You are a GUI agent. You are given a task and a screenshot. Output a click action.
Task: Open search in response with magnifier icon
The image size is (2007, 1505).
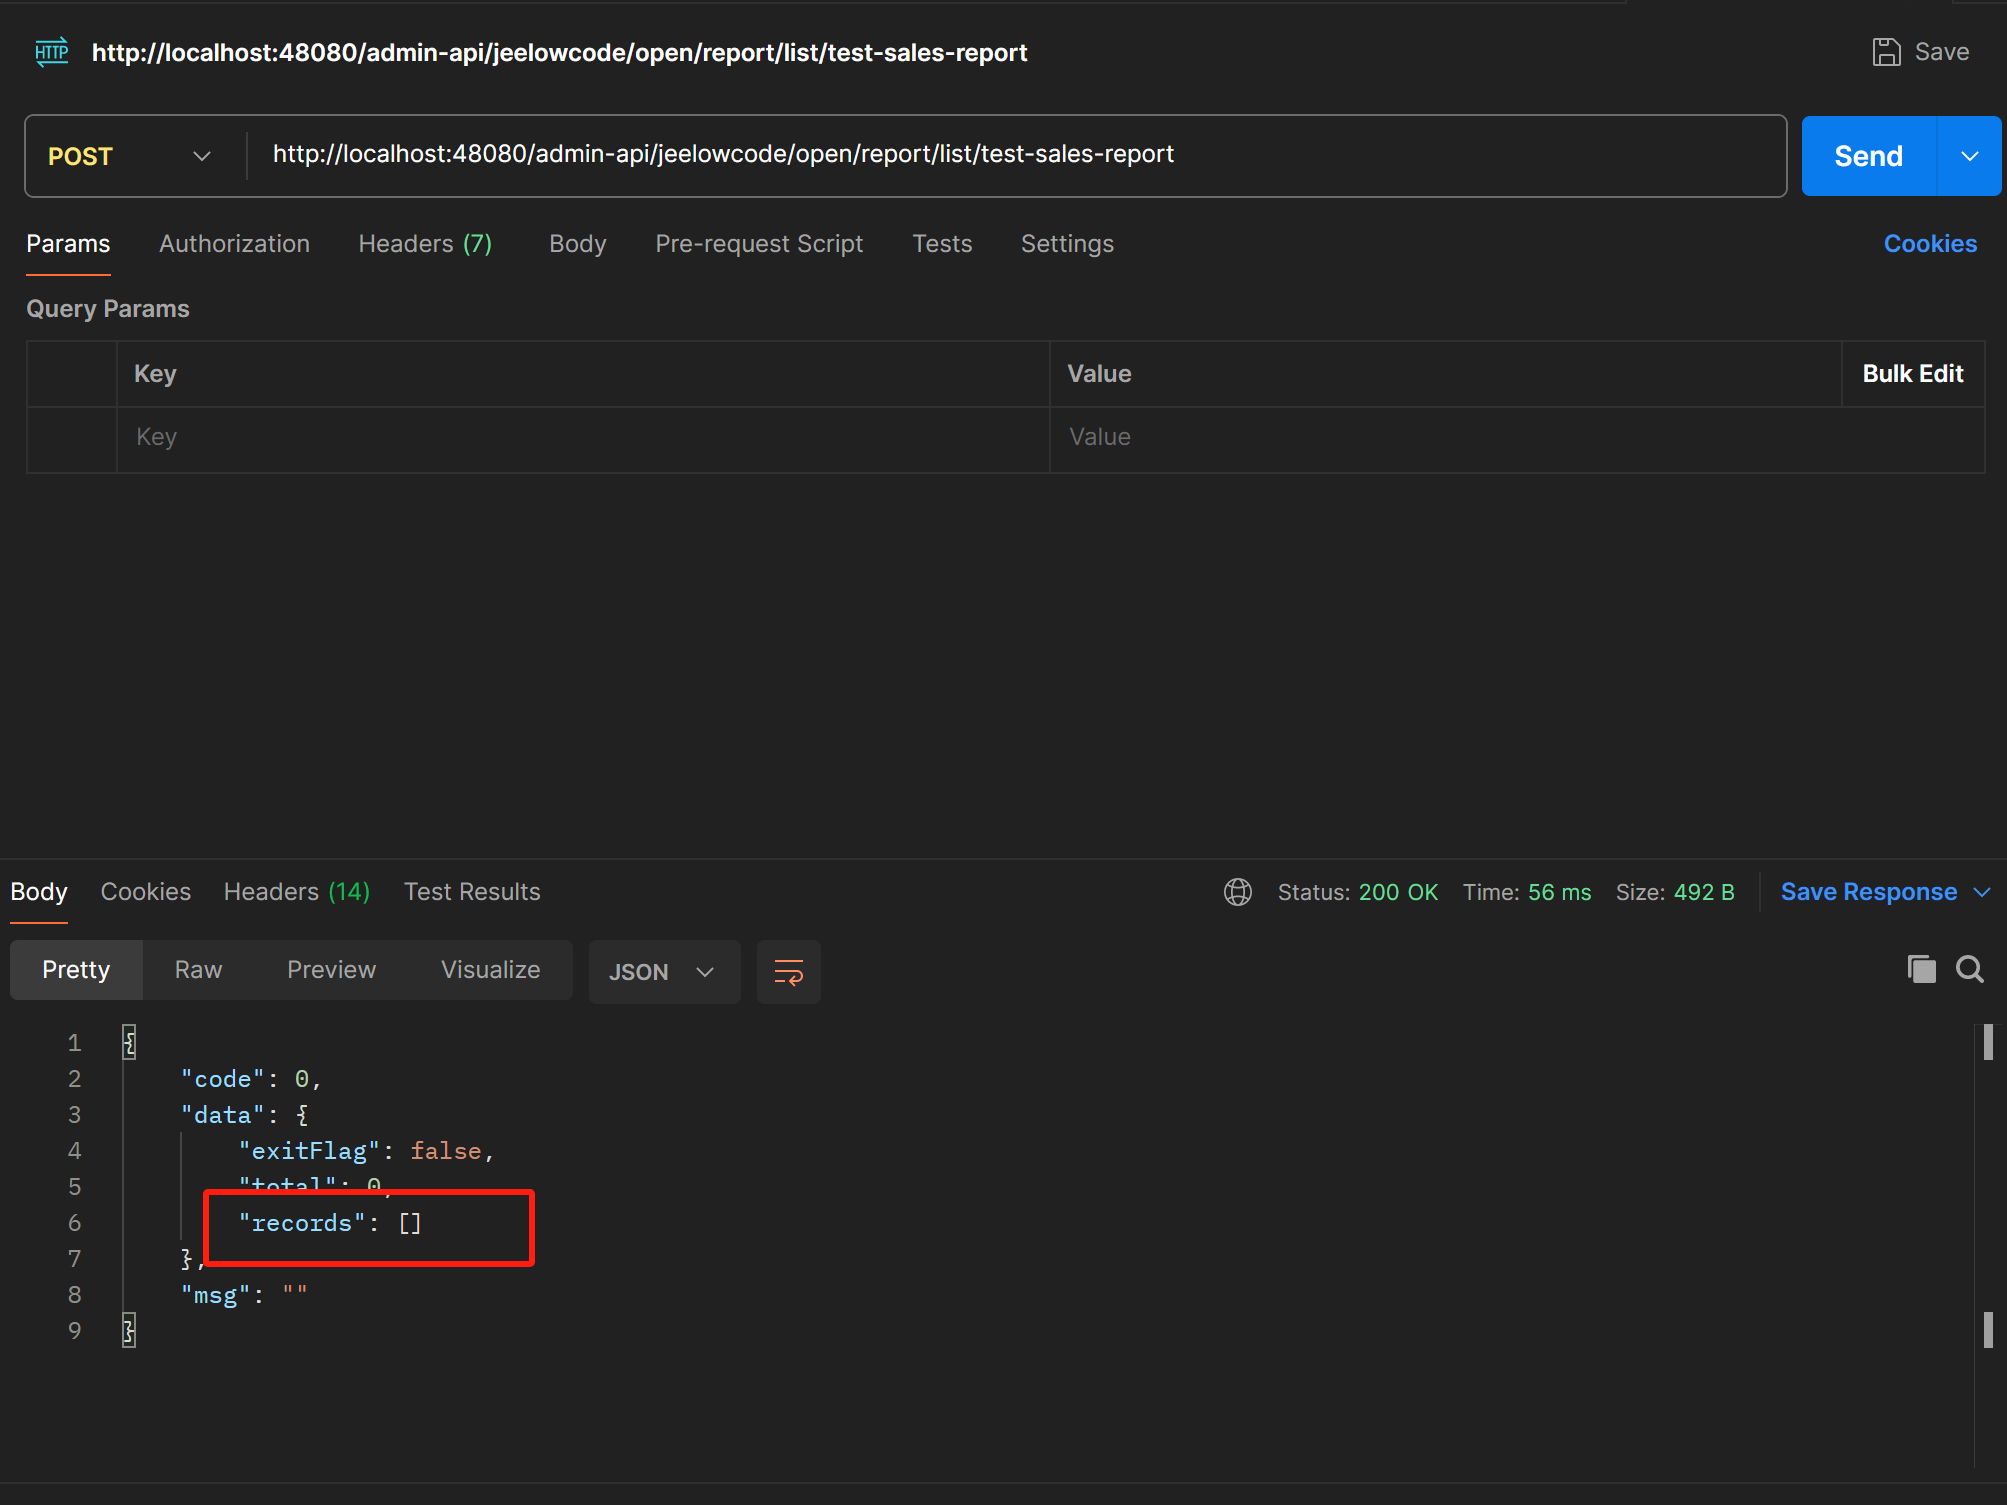[x=1969, y=969]
